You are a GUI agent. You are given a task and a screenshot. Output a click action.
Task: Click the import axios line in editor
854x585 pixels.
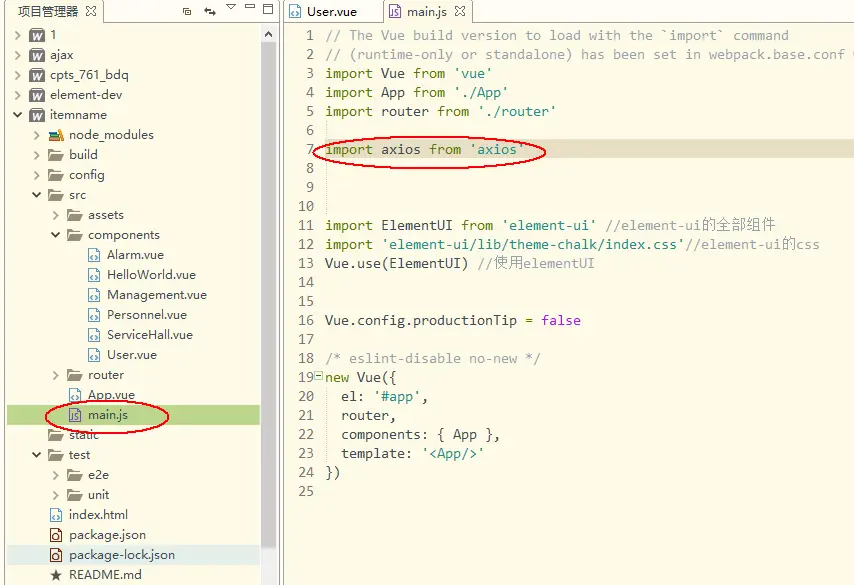tap(425, 149)
